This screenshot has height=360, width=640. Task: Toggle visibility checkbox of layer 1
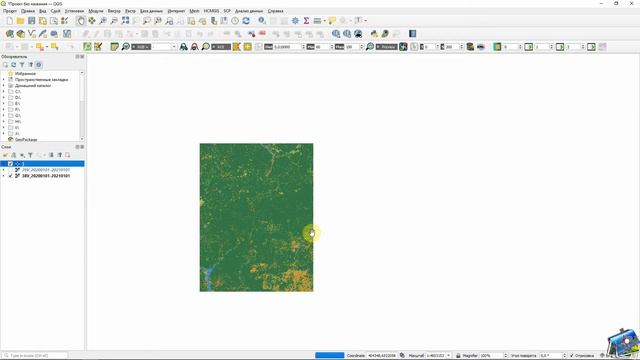(x=10, y=164)
